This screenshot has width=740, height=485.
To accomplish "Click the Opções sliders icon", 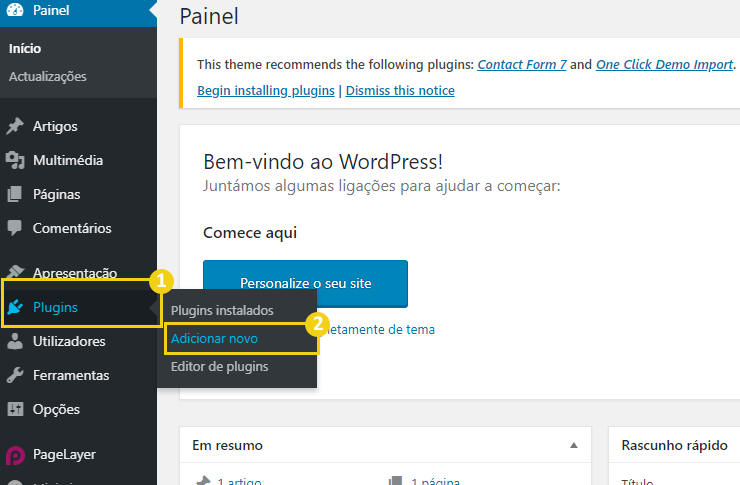I will [x=15, y=409].
